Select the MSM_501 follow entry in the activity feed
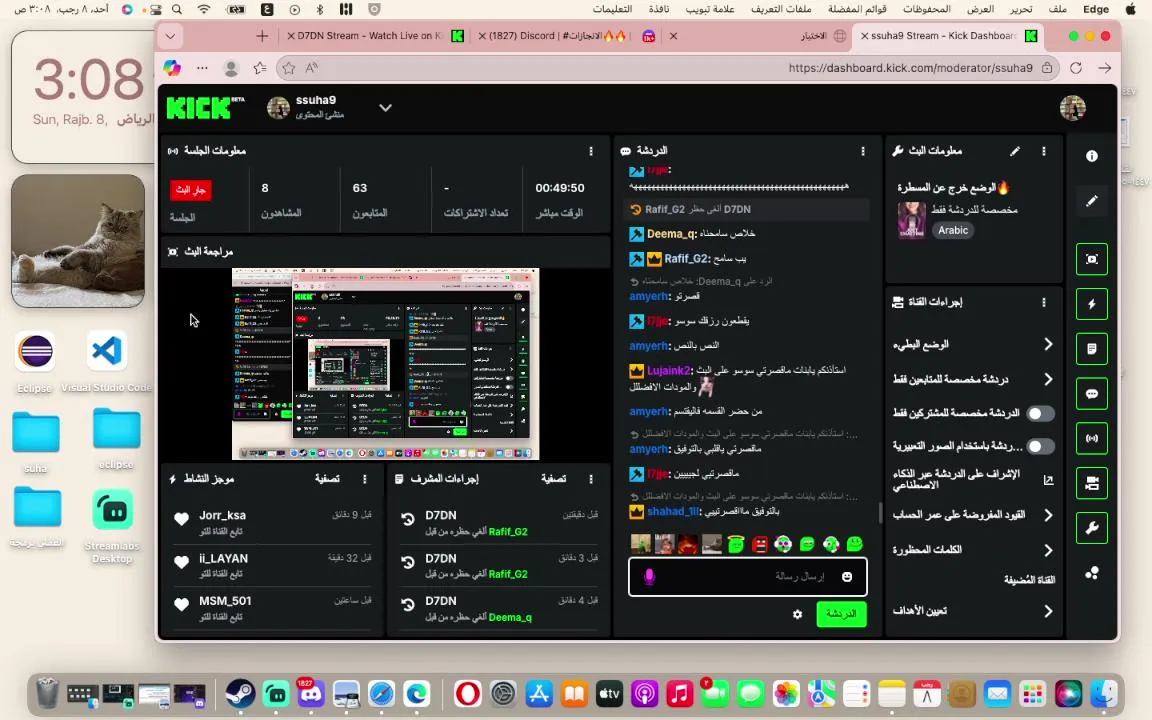This screenshot has width=1152, height=720. pyautogui.click(x=273, y=608)
